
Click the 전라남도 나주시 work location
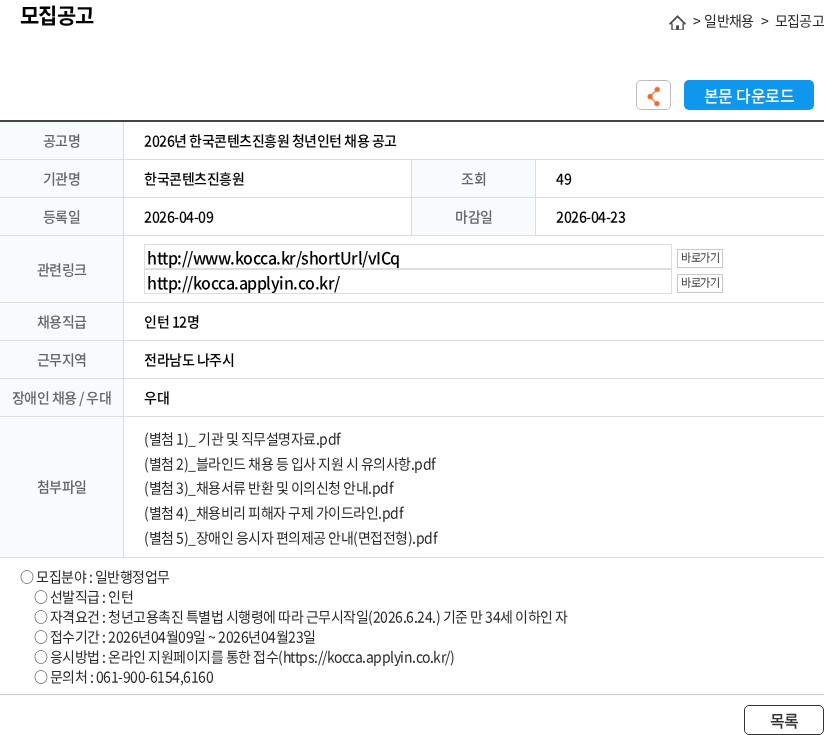click(189, 360)
